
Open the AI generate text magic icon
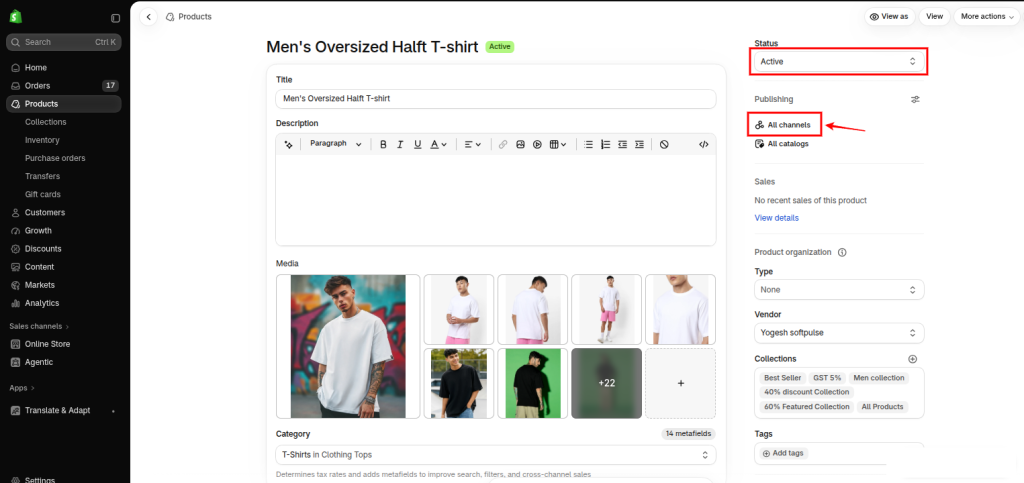[x=289, y=144]
